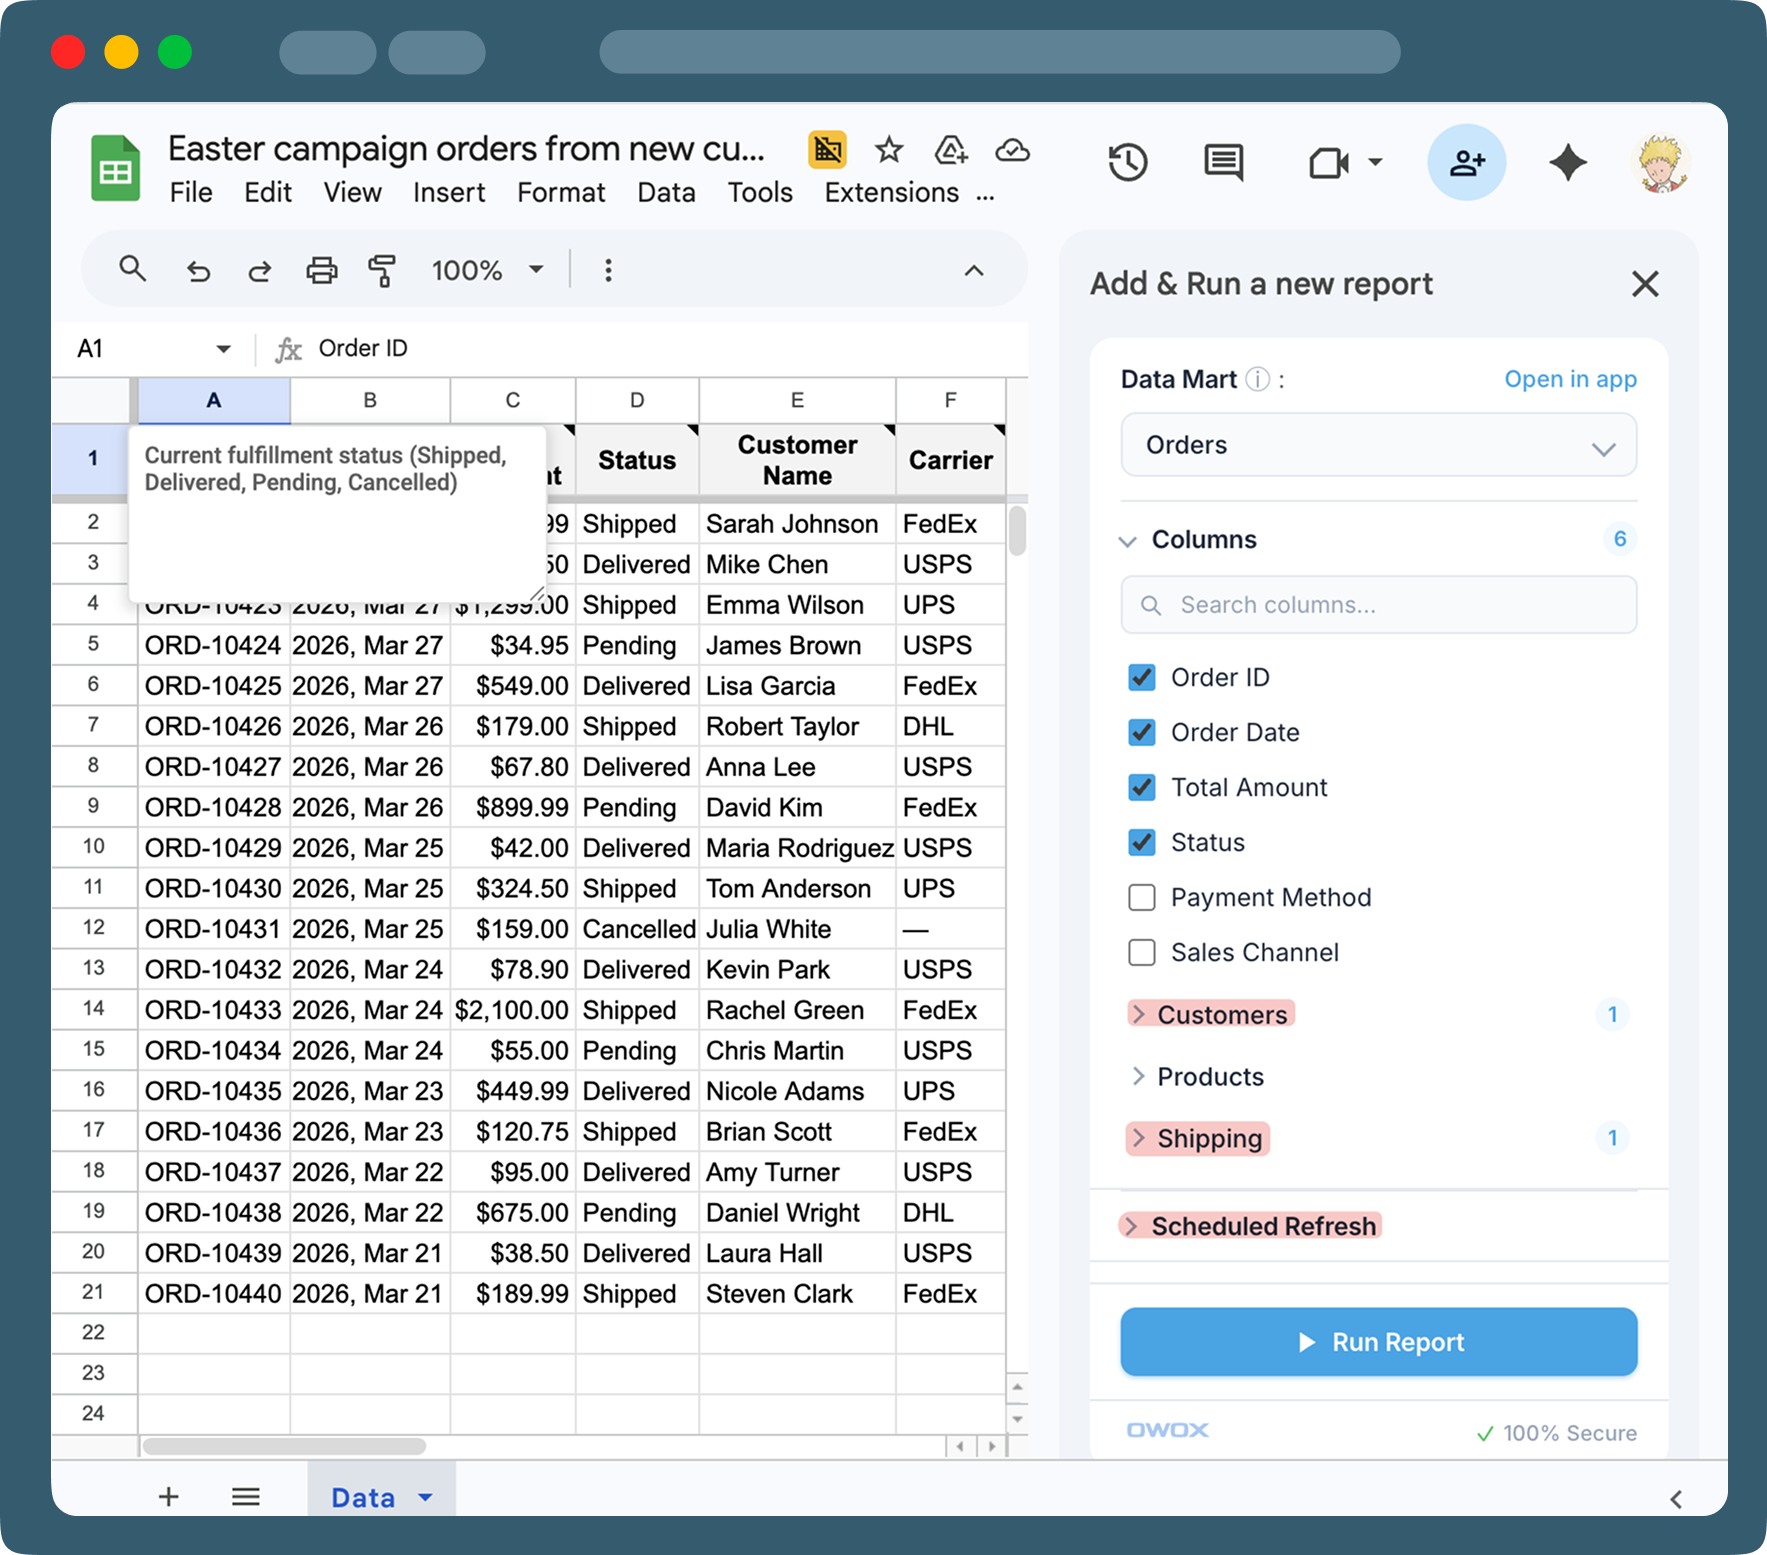Open the comment history panel

(1222, 162)
